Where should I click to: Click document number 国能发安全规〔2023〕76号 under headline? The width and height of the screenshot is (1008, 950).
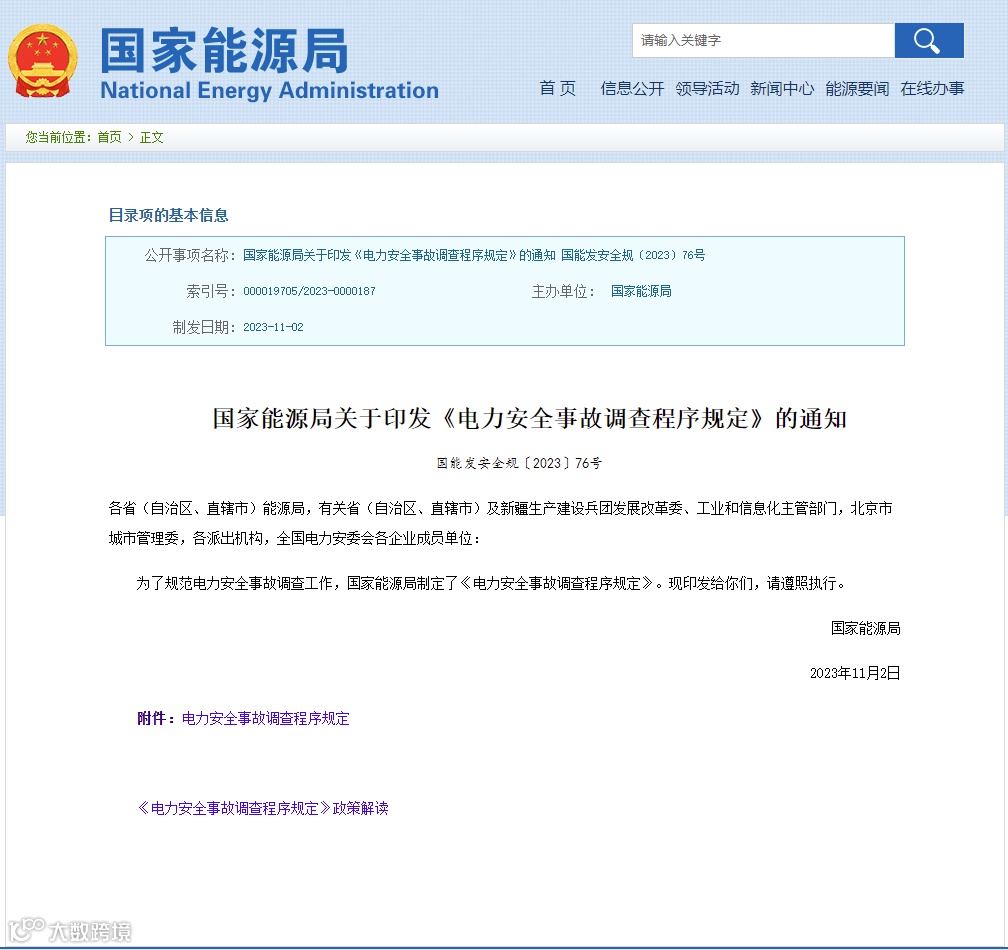click(x=519, y=463)
